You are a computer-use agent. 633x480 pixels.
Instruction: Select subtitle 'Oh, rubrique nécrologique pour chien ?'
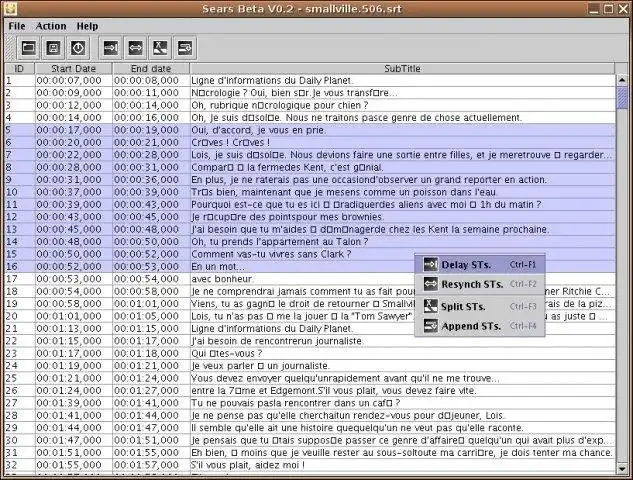402,105
